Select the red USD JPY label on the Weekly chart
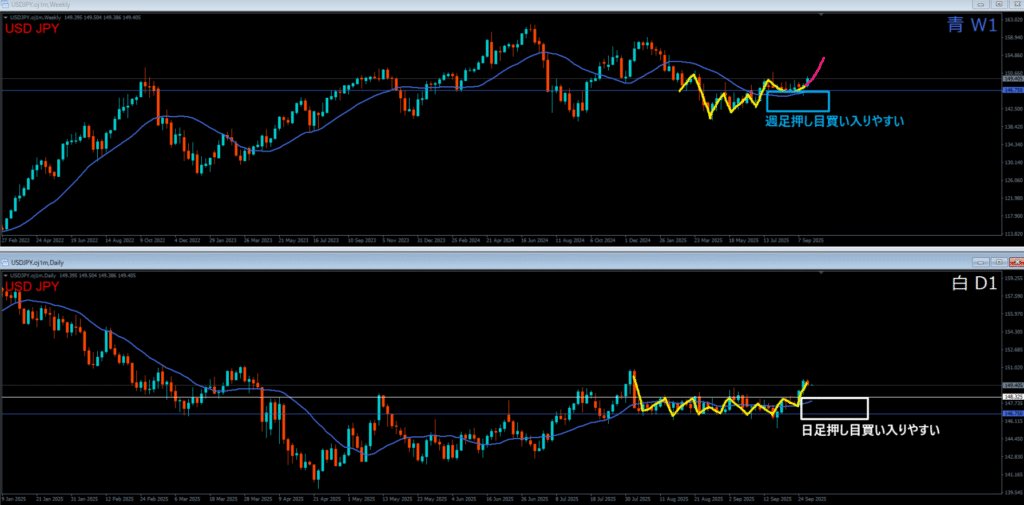The image size is (1024, 505). coord(31,29)
